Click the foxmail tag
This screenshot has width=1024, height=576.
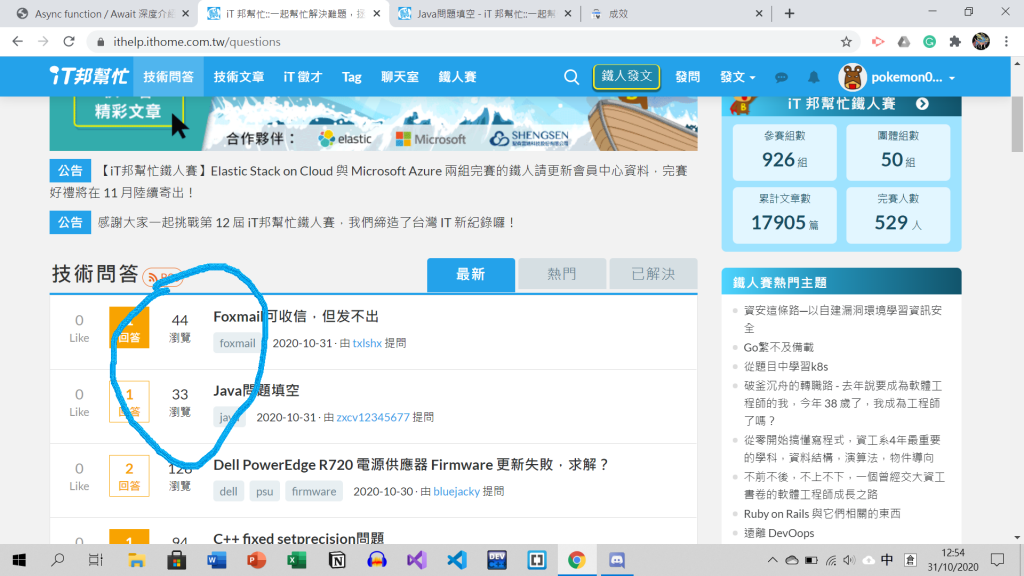click(237, 343)
